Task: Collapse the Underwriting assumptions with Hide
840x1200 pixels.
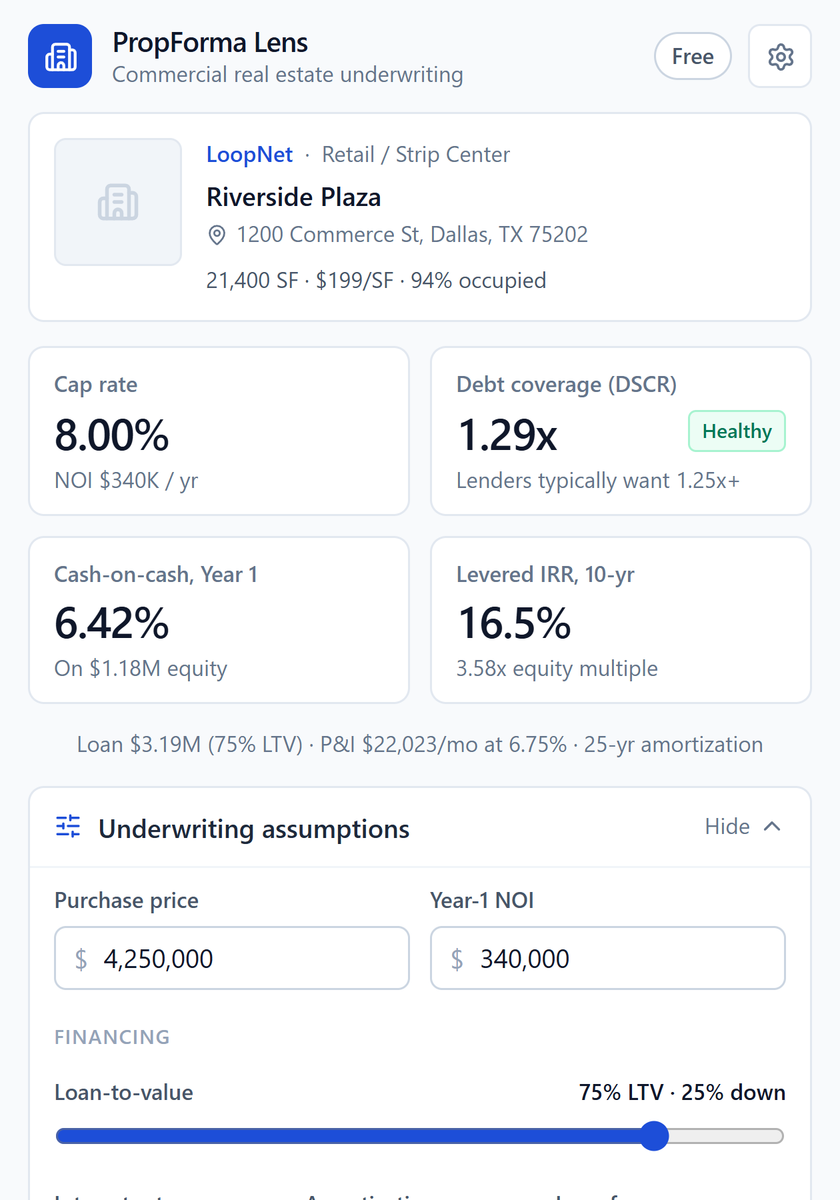Action: 743,826
